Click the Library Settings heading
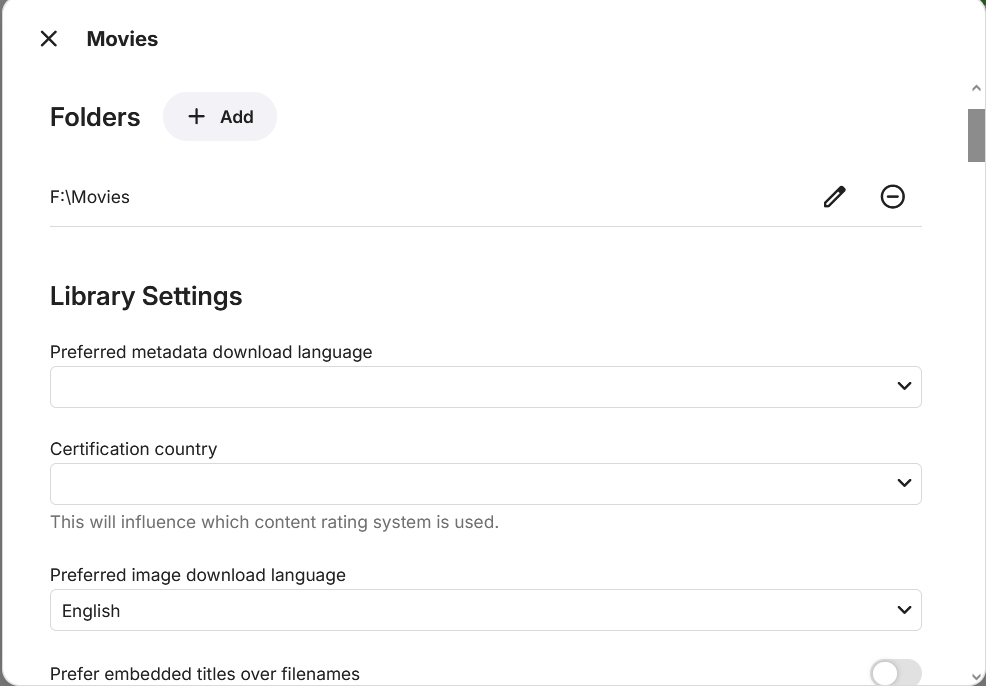The height and width of the screenshot is (686, 986). [x=146, y=296]
